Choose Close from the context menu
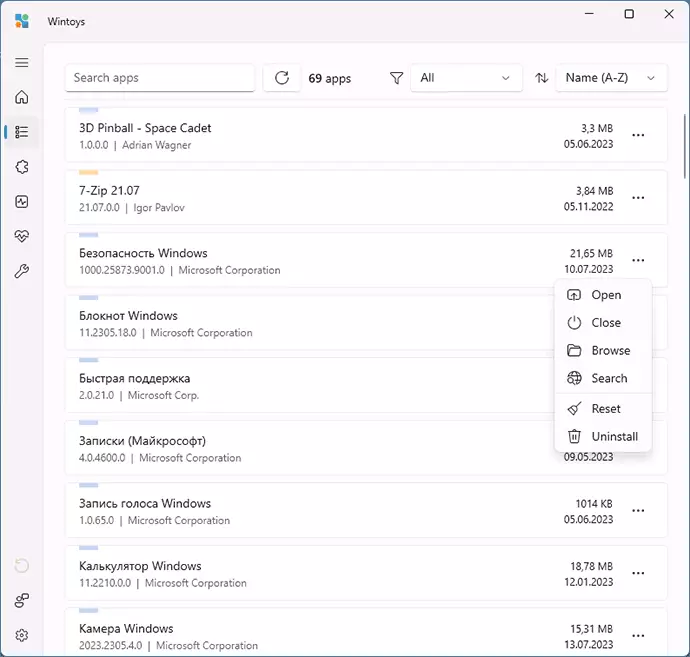This screenshot has width=690, height=657. [x=603, y=323]
